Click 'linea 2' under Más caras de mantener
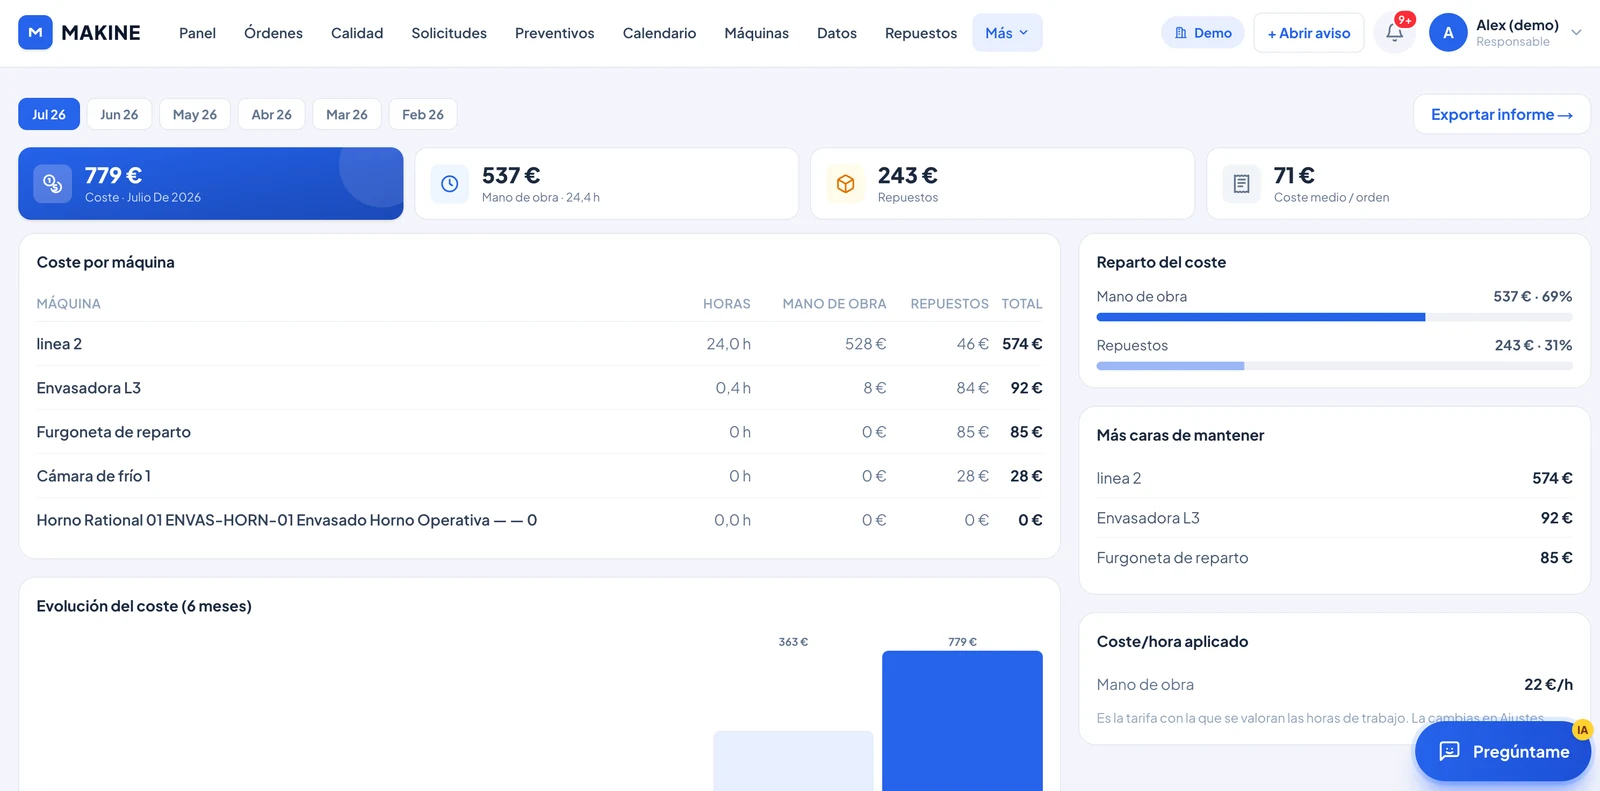Screen dimensions: 1600x791 click(1119, 478)
